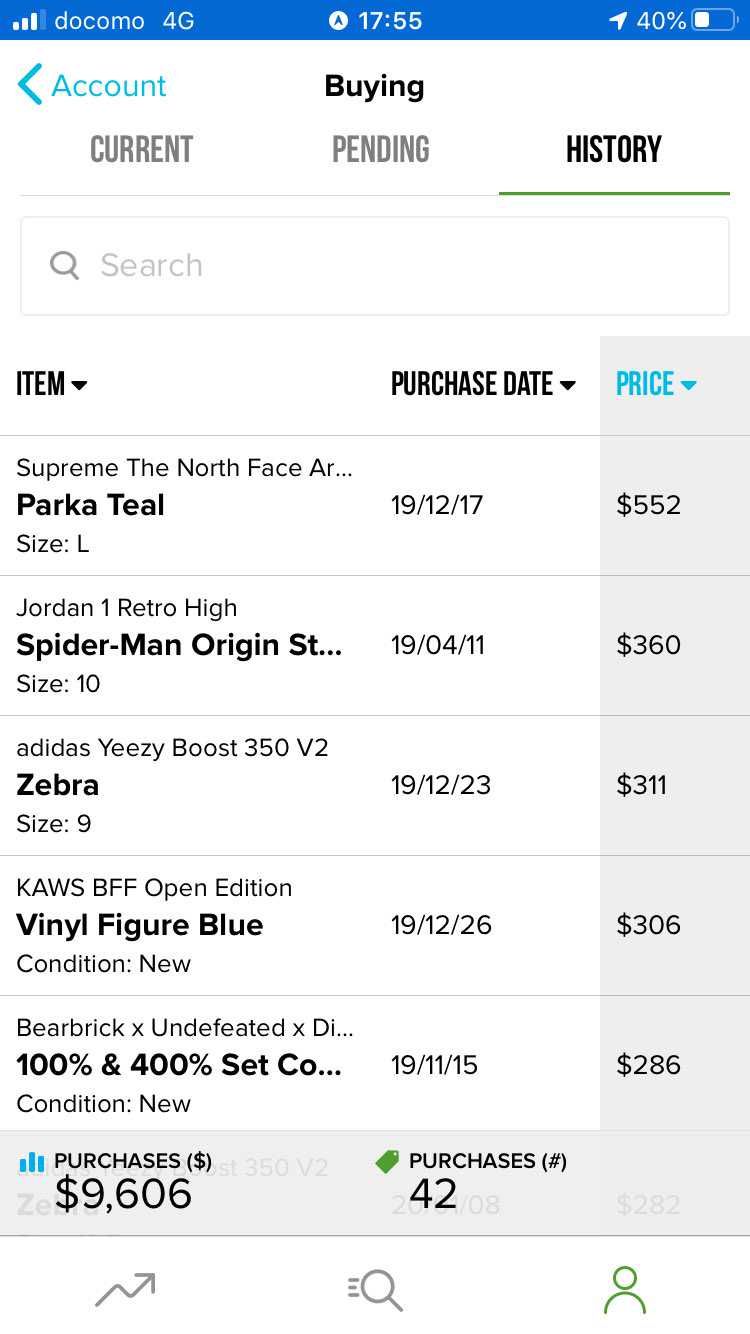Screen dimensions: 750x1334
Task: Open the Yeezy Boost 350 V2 Zebra order
Action: (375, 785)
